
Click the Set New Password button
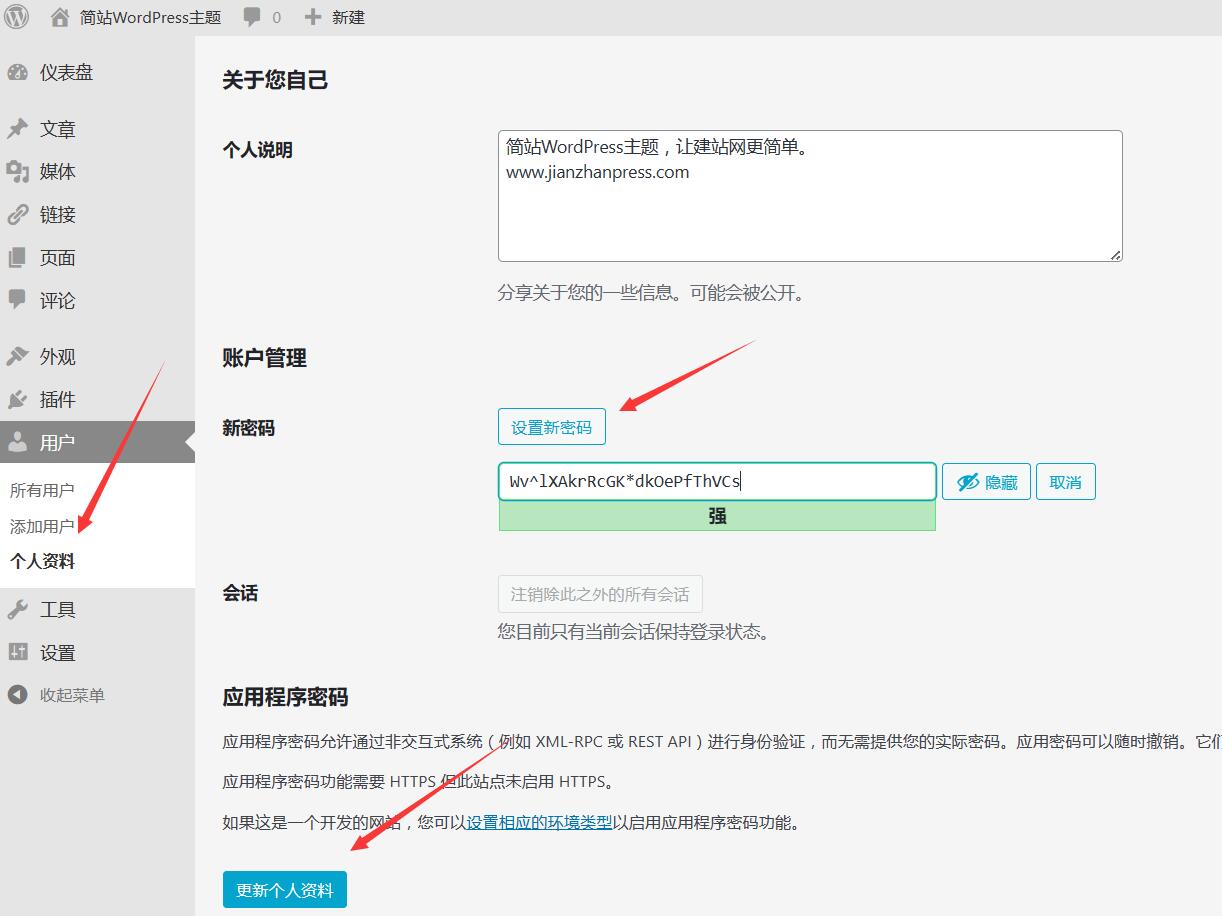[x=551, y=427]
